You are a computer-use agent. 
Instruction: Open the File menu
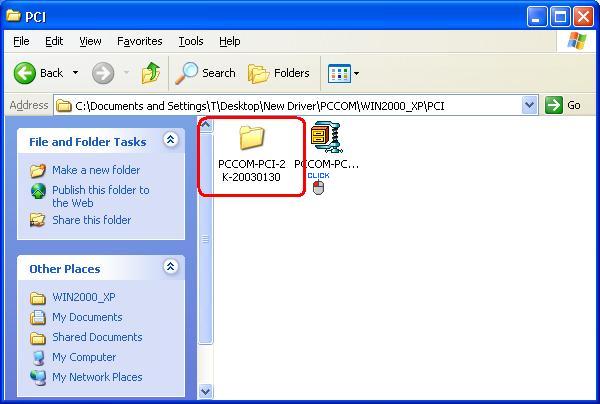pos(21,41)
